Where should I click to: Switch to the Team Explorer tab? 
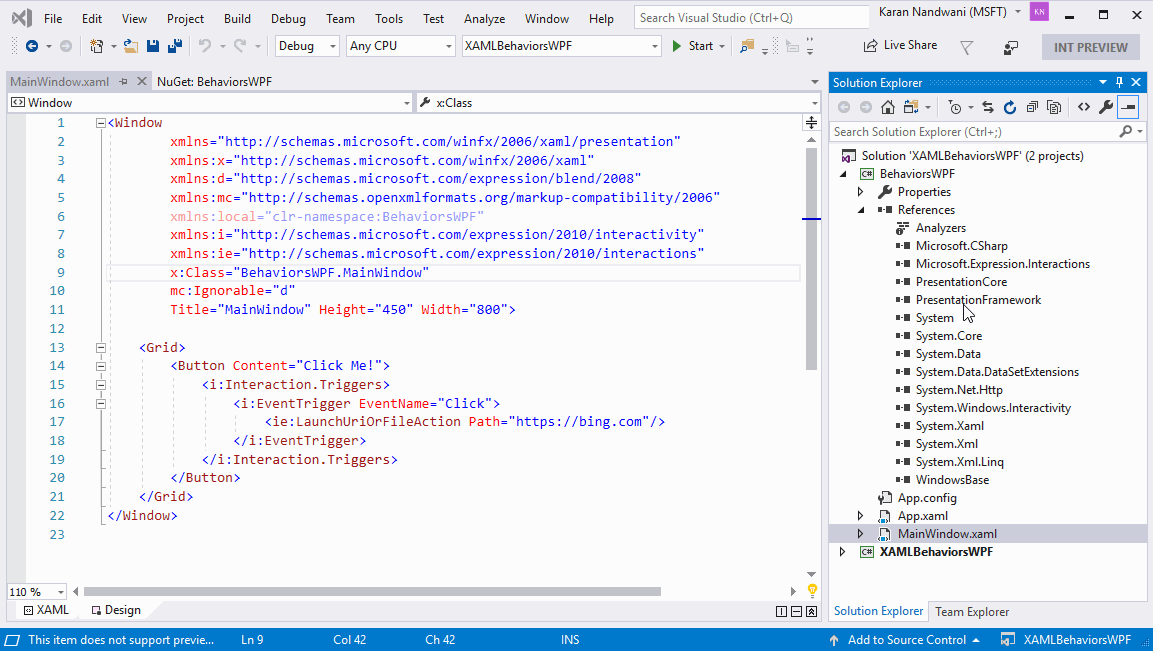click(x=973, y=611)
